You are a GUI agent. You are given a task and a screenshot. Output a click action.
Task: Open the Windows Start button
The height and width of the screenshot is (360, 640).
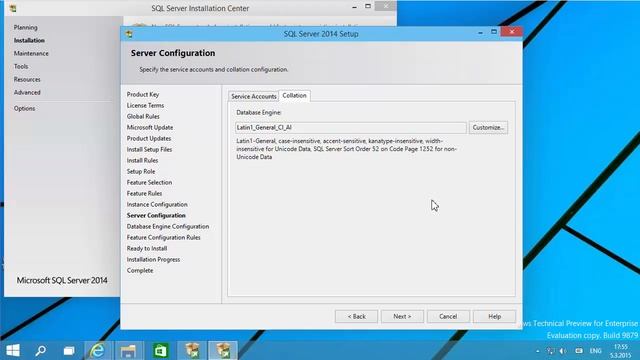point(13,350)
